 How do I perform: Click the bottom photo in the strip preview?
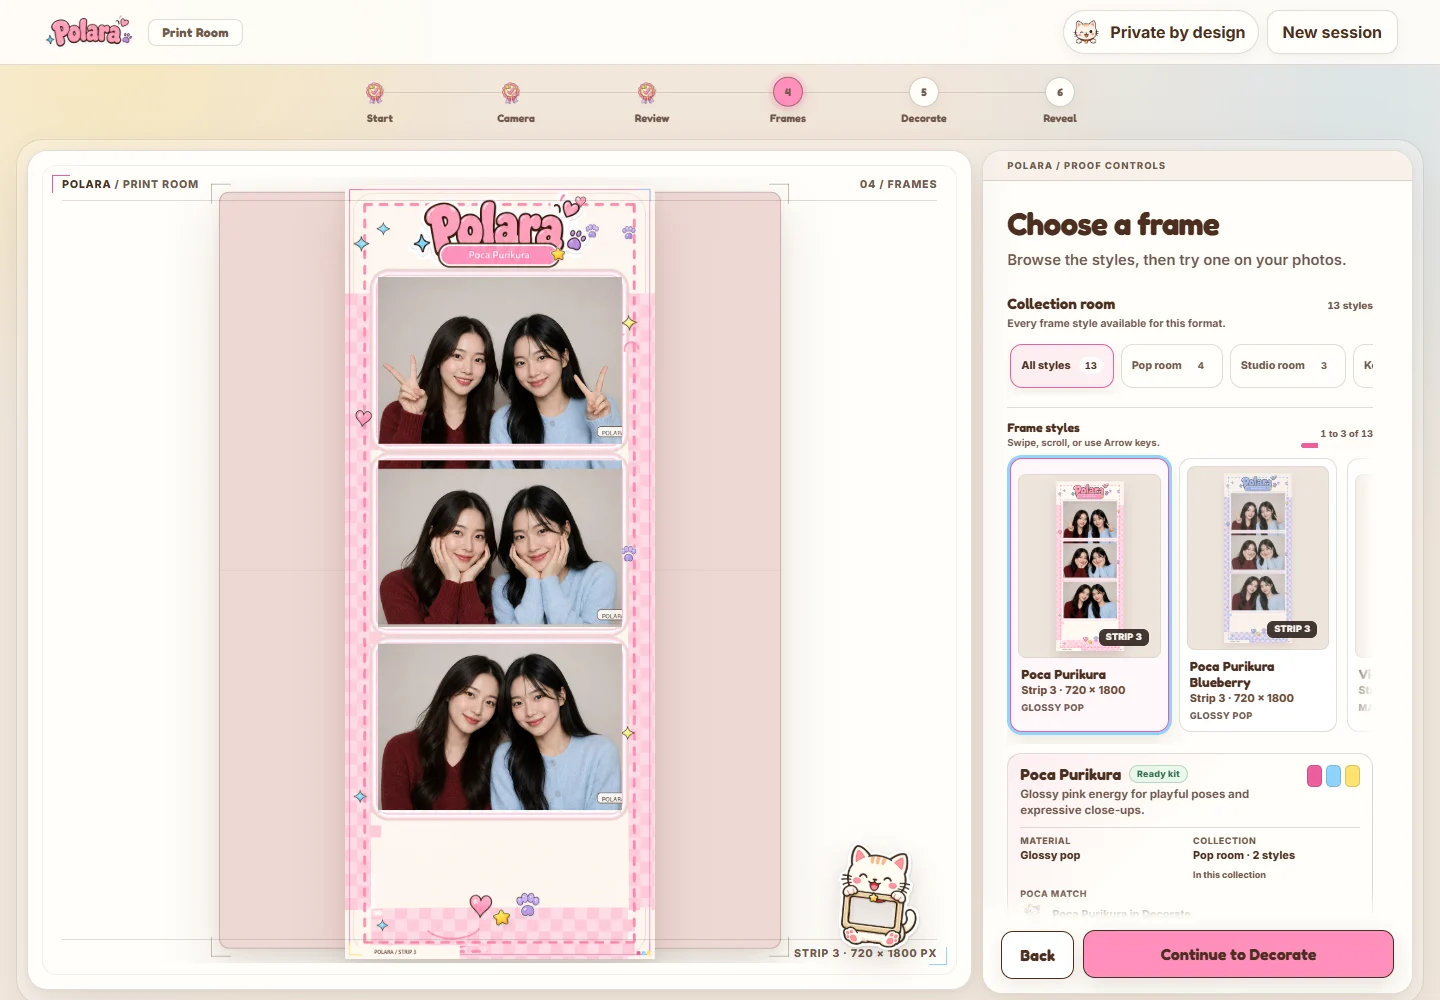500,727
